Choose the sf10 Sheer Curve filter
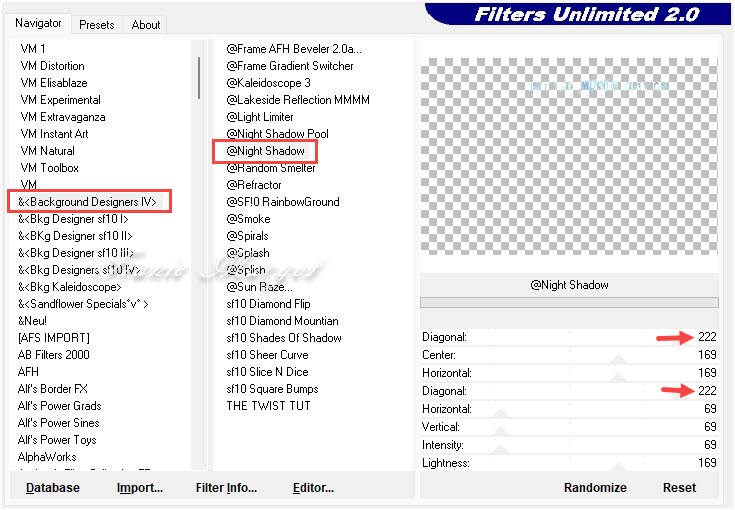735x510 pixels. coord(267,355)
